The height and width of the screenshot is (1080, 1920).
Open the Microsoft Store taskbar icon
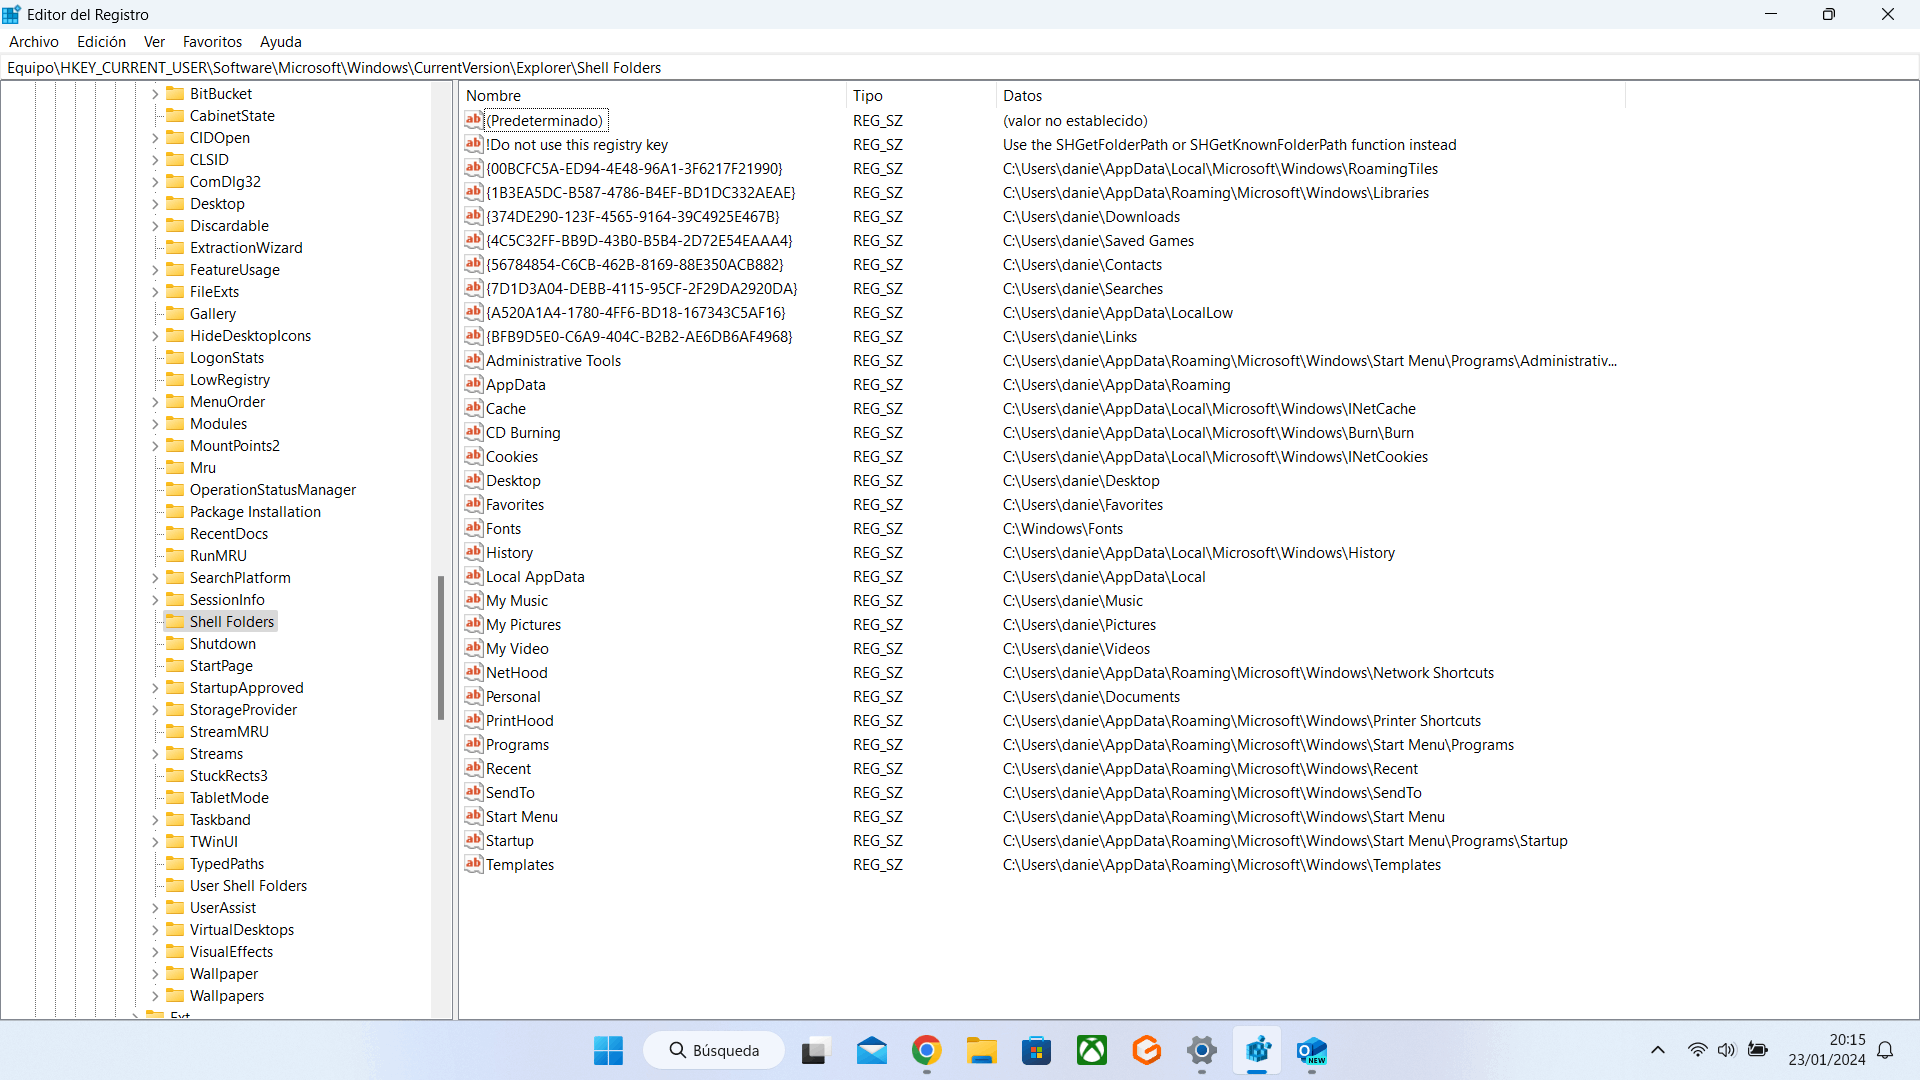tap(1036, 1050)
